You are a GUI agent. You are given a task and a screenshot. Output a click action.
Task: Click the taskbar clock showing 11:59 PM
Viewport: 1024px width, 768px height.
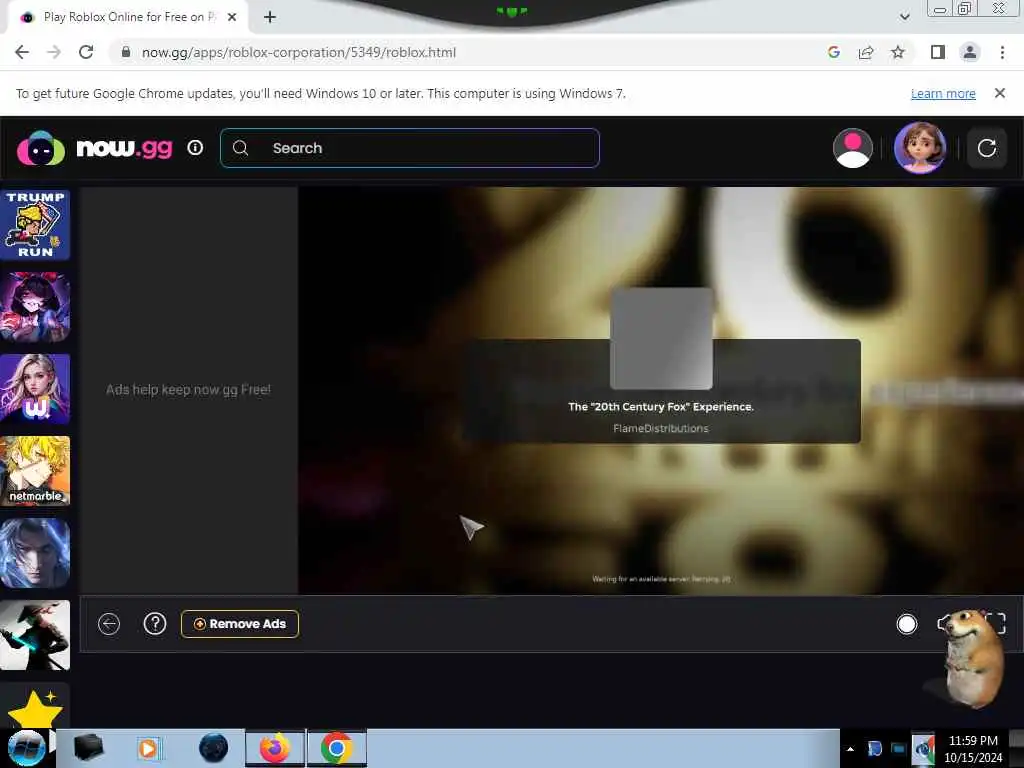[973, 749]
